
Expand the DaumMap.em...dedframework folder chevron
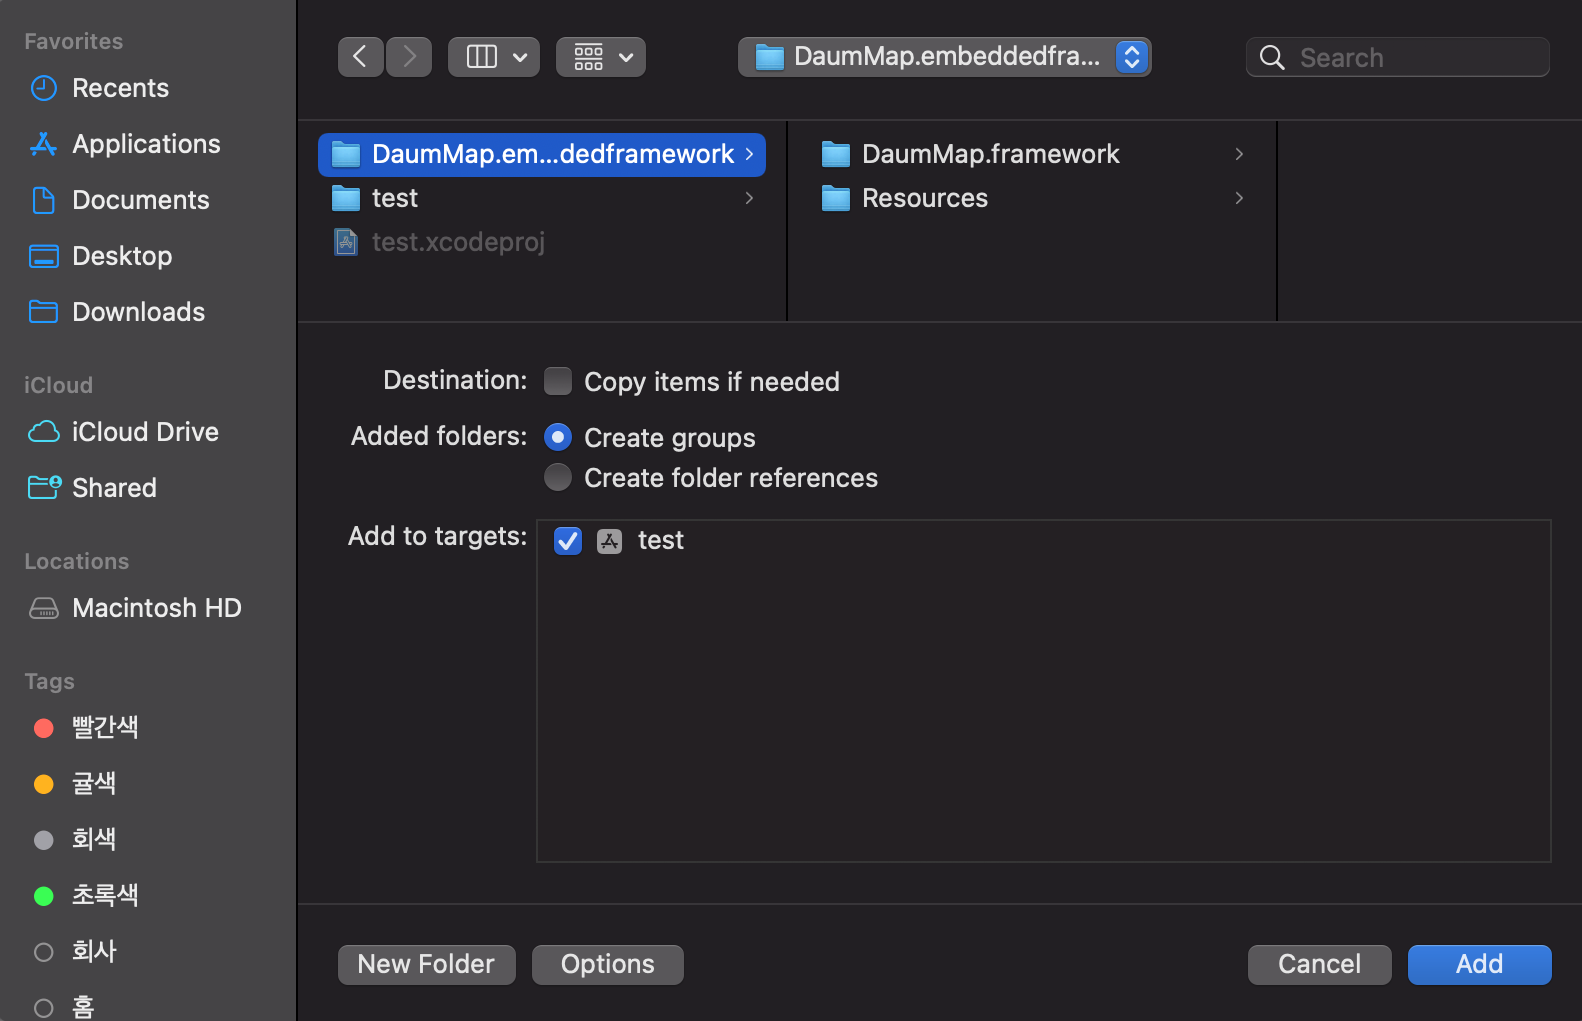(x=749, y=154)
